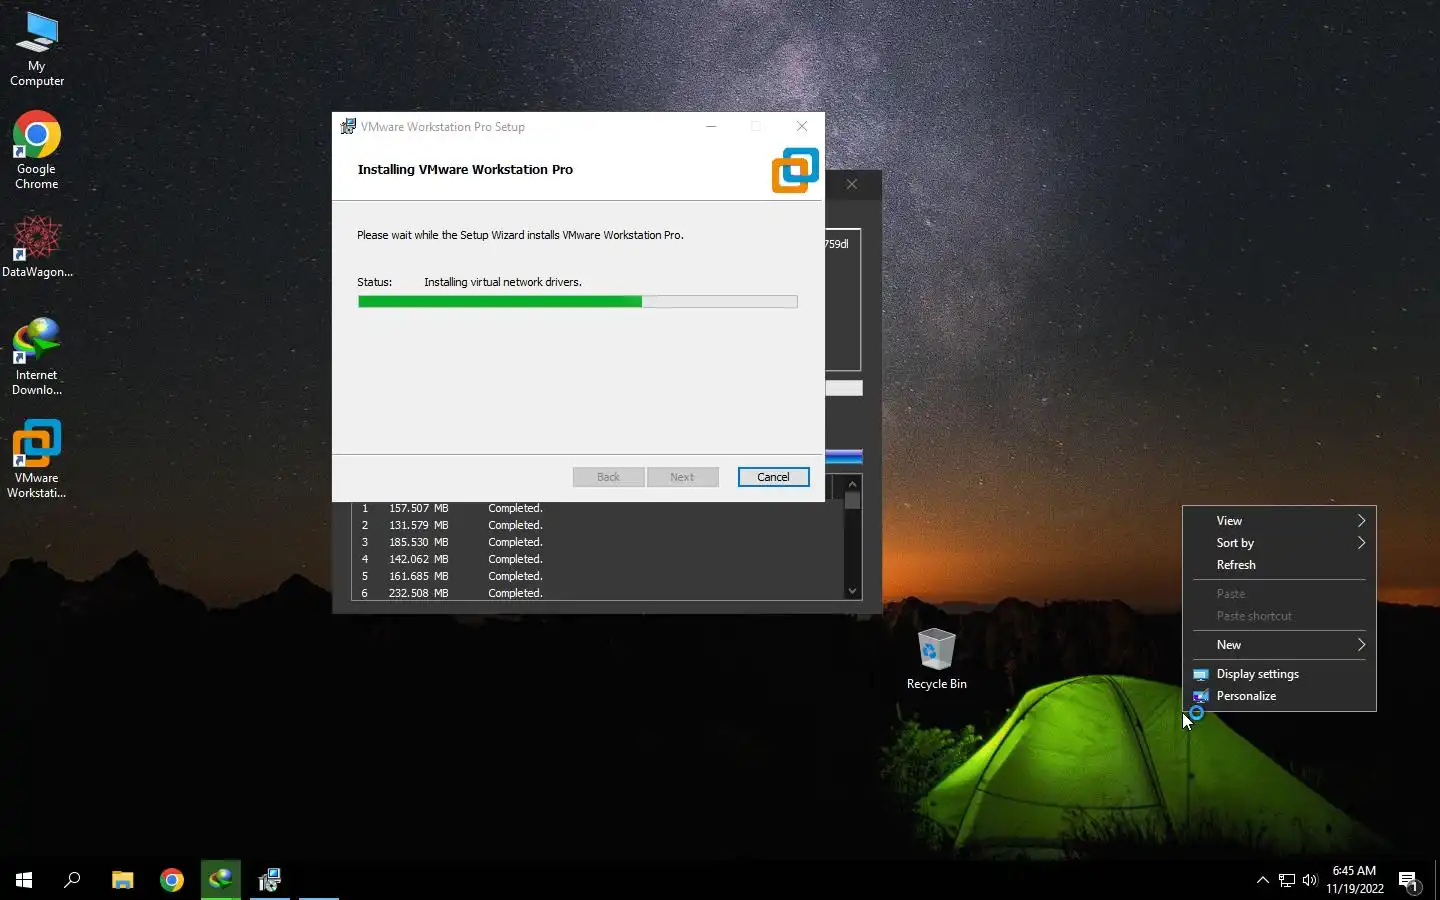Open the Windows Start menu
Viewport: 1440px width, 900px height.
point(24,880)
